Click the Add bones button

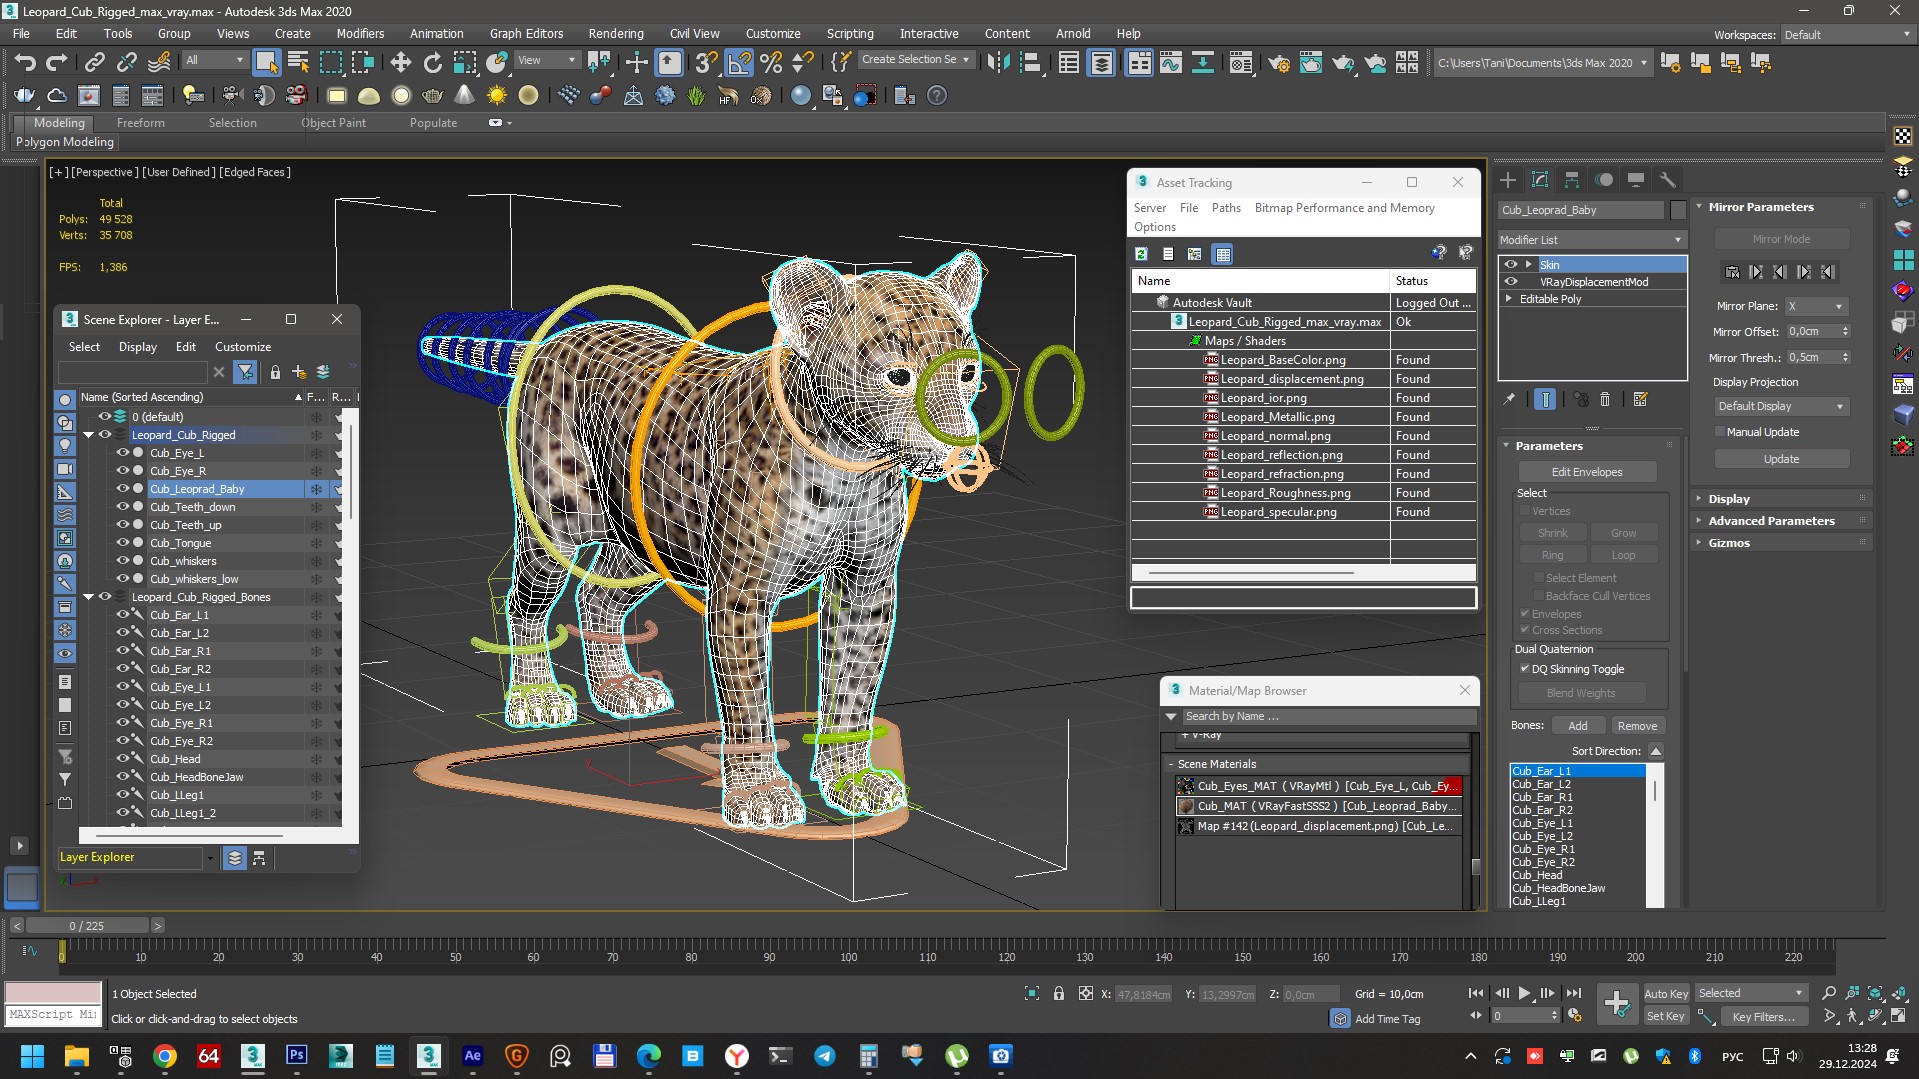click(1577, 726)
